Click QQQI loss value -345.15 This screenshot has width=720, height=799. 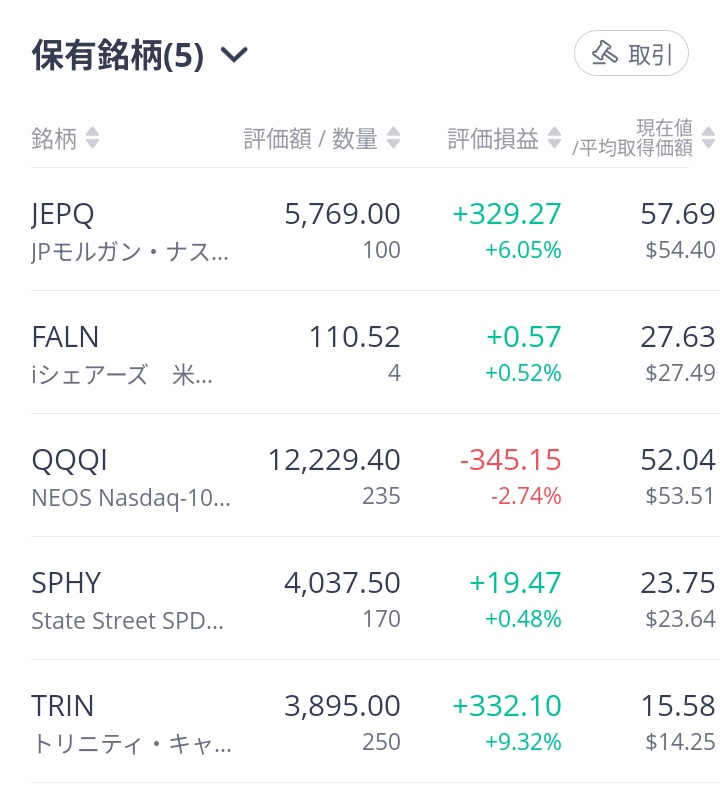point(511,460)
